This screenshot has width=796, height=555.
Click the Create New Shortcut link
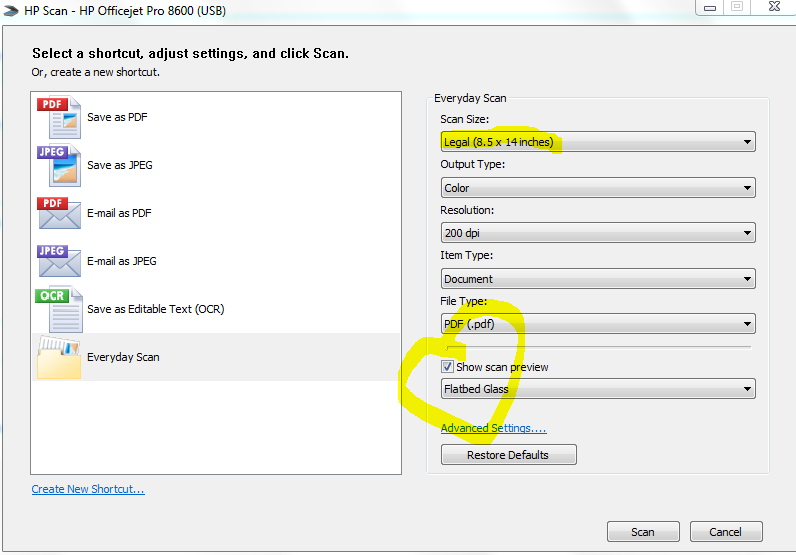click(x=88, y=489)
